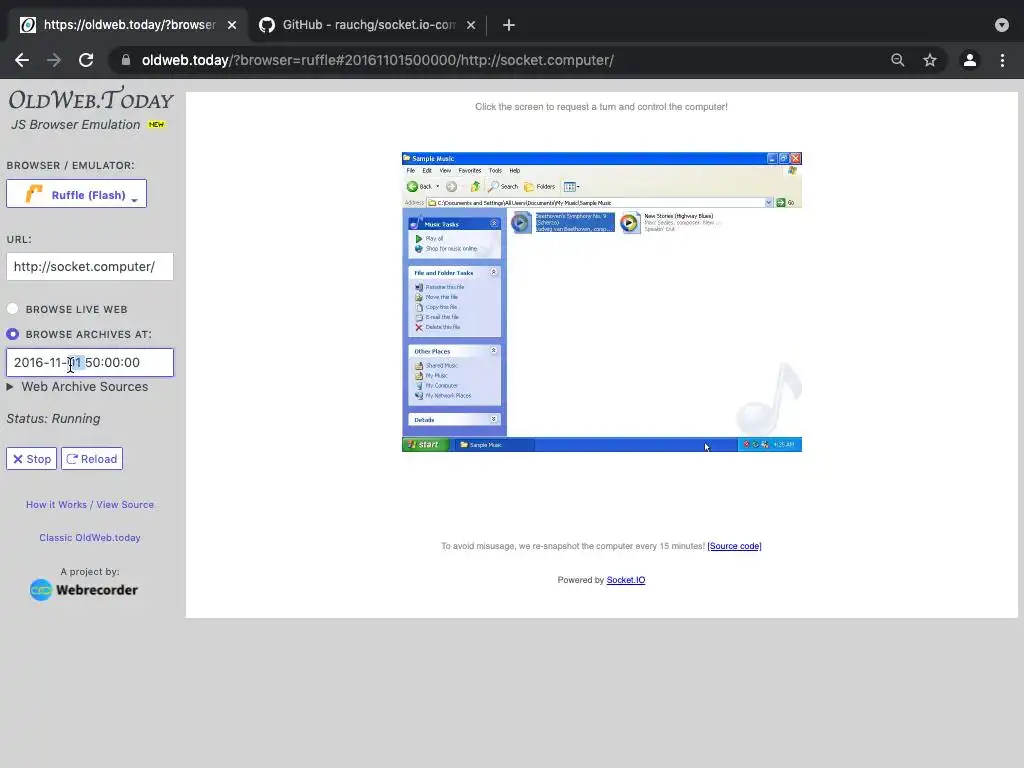Open the Tools menu in Sample Music
Screen dimensions: 1024x768
click(x=496, y=170)
